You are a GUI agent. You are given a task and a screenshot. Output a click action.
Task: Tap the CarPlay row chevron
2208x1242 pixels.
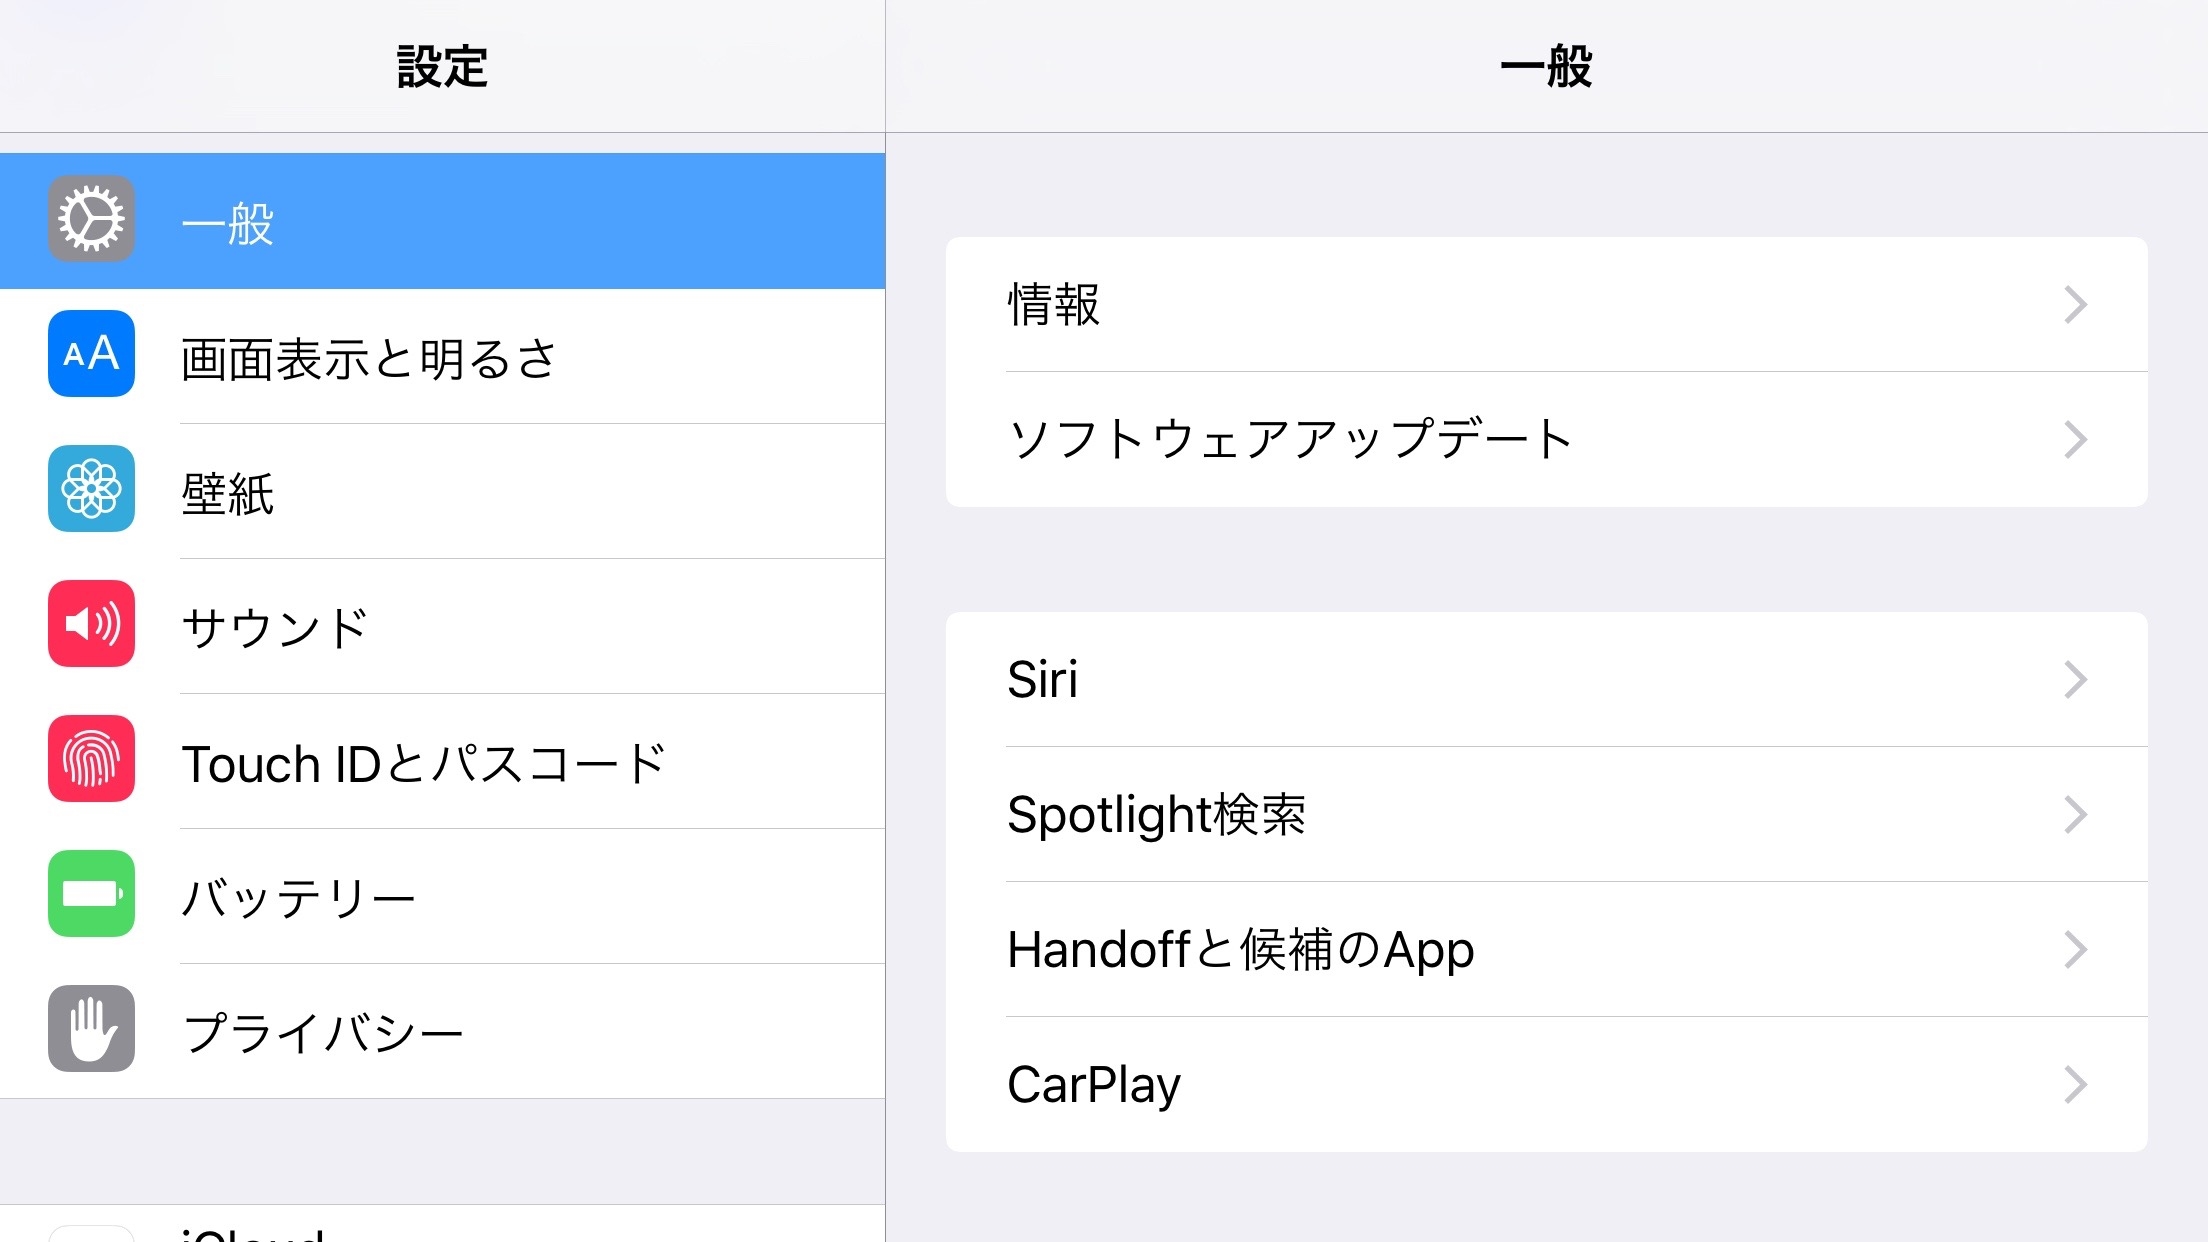(x=2076, y=1085)
